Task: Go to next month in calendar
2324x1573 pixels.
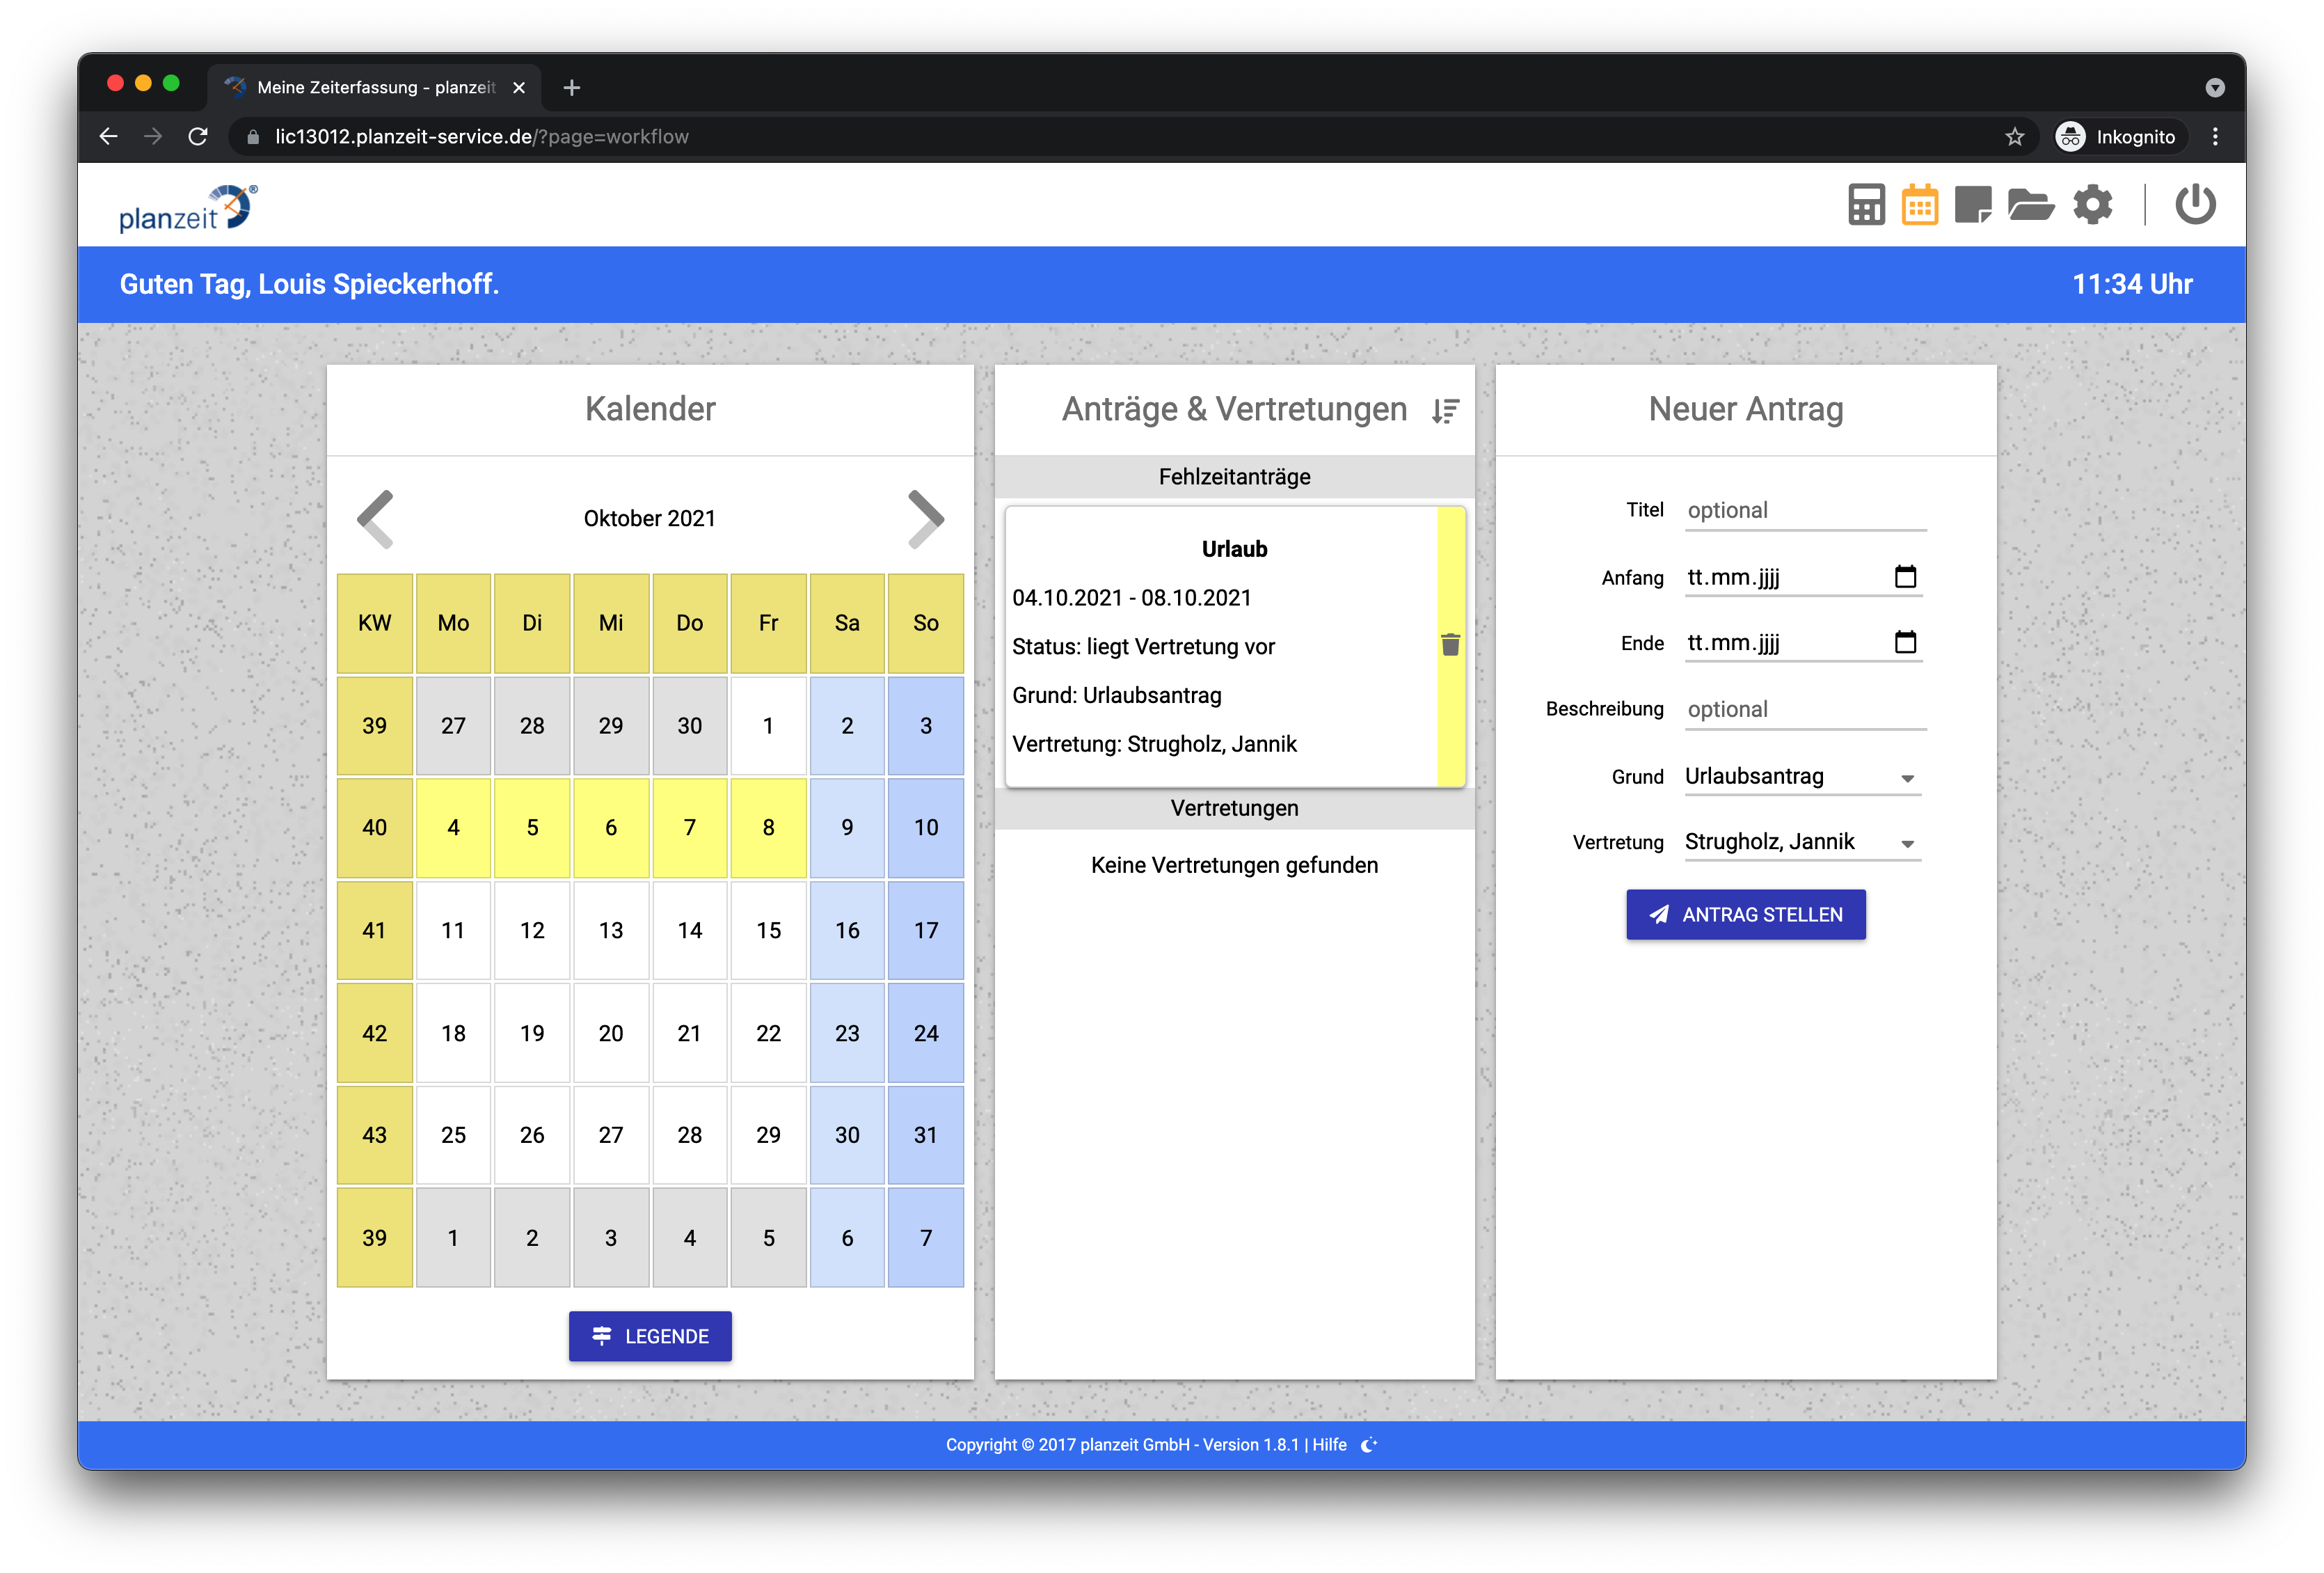Action: click(925, 518)
